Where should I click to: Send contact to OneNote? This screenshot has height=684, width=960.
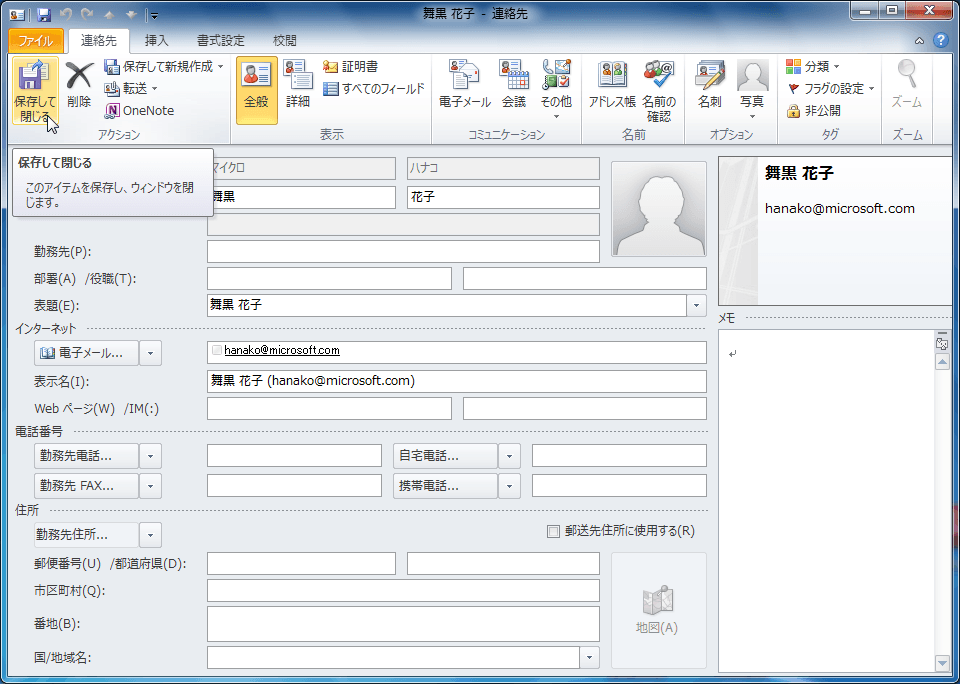140,111
